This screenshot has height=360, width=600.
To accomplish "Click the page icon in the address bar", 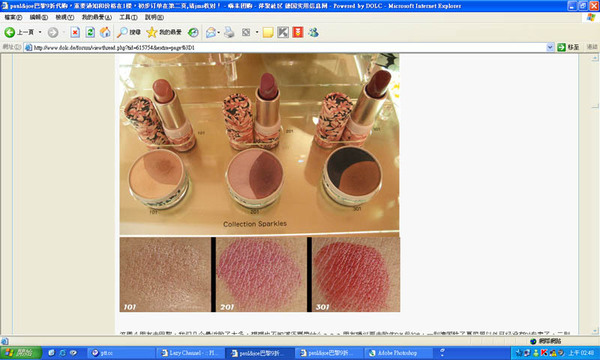I will (28, 47).
